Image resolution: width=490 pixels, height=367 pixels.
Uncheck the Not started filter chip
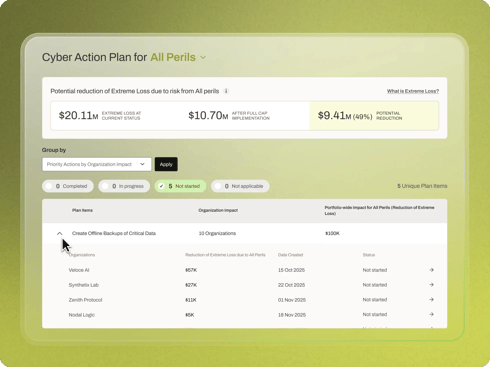[x=180, y=186]
